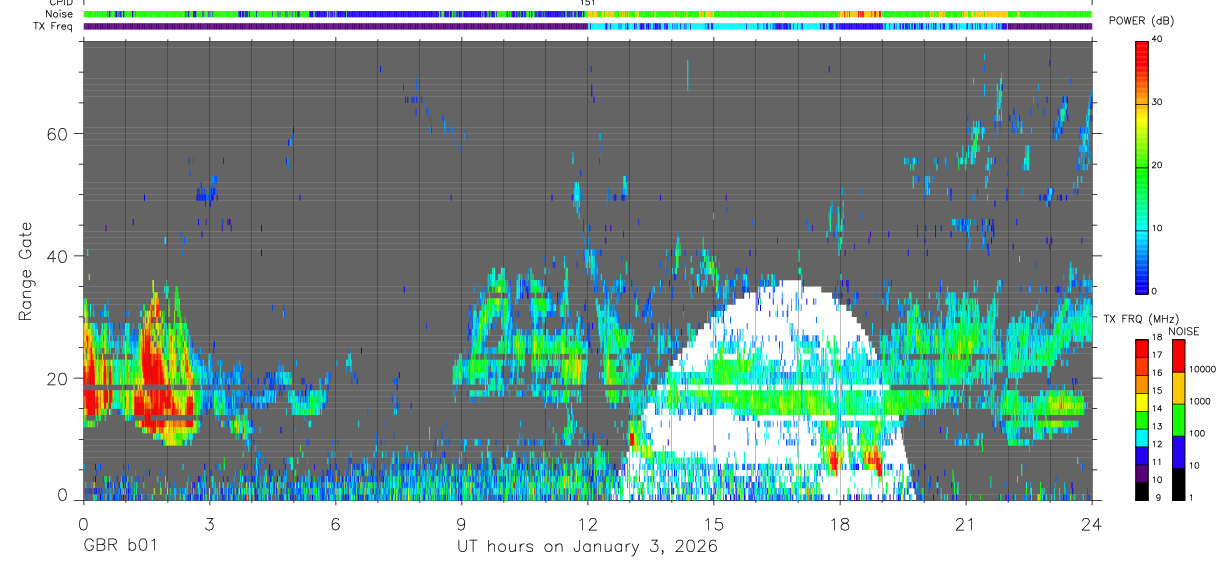Select the GBR b01 radar label
1228x567 pixels.
click(119, 546)
